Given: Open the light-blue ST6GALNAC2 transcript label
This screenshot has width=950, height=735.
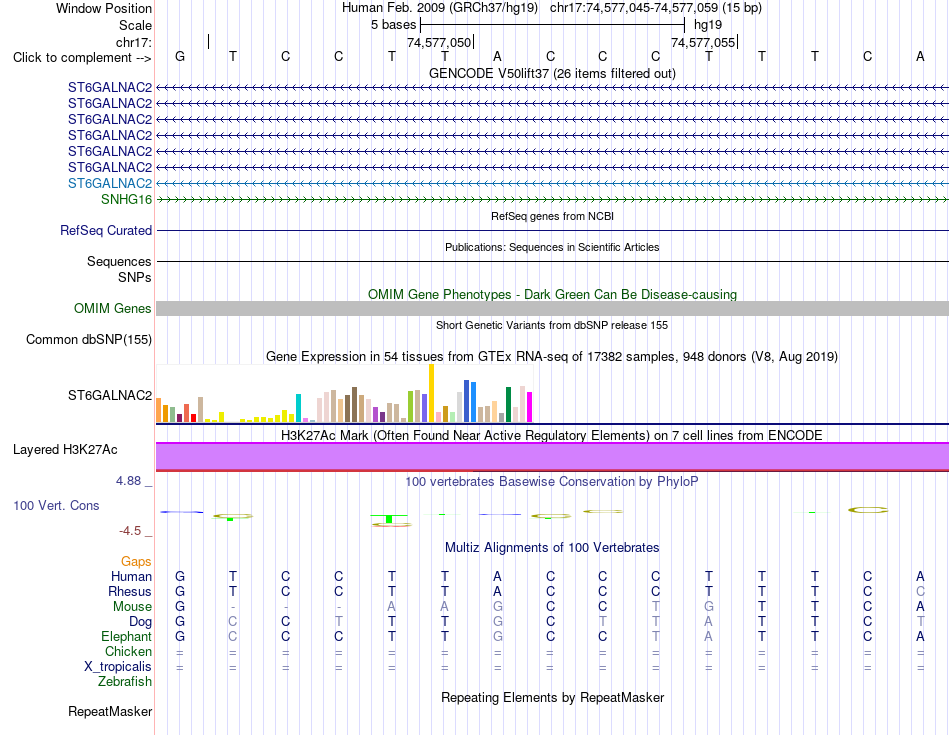Looking at the screenshot, I should point(110,183).
